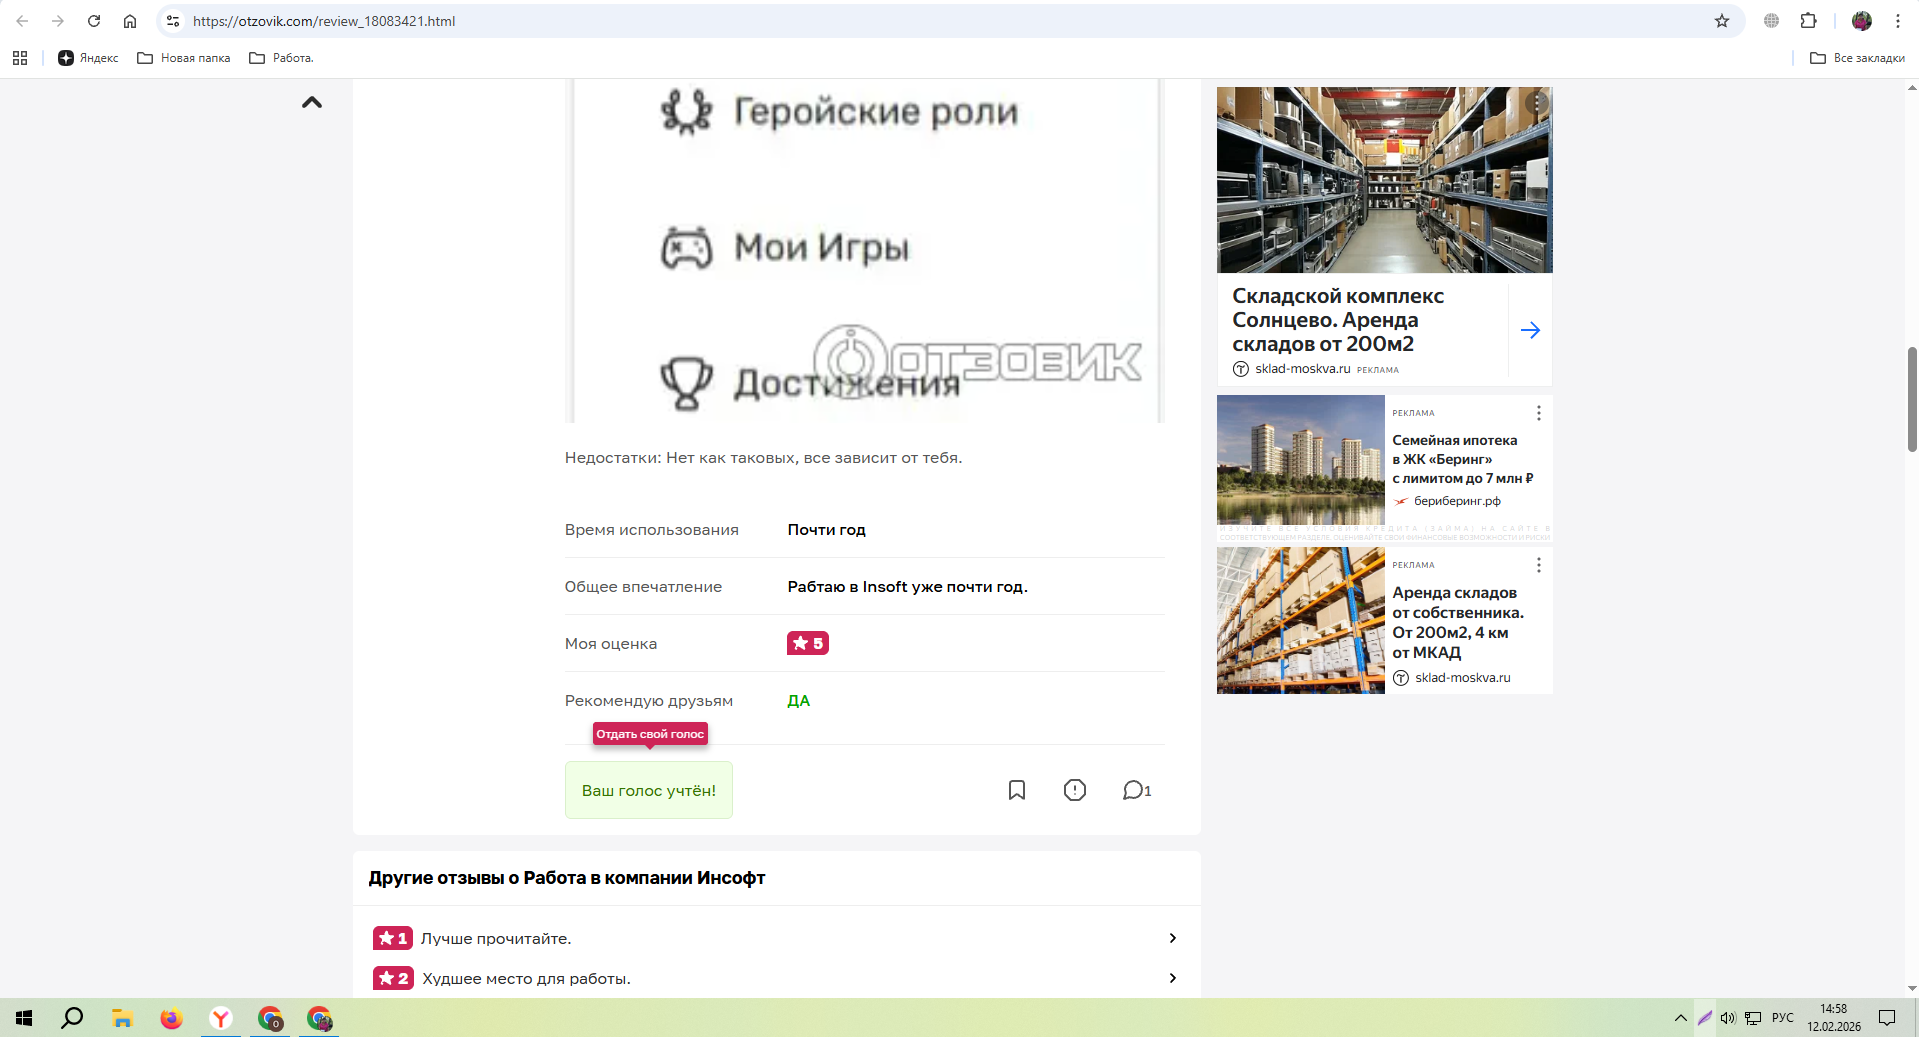Open the Аренда складов от собственника ad

click(x=1458, y=622)
